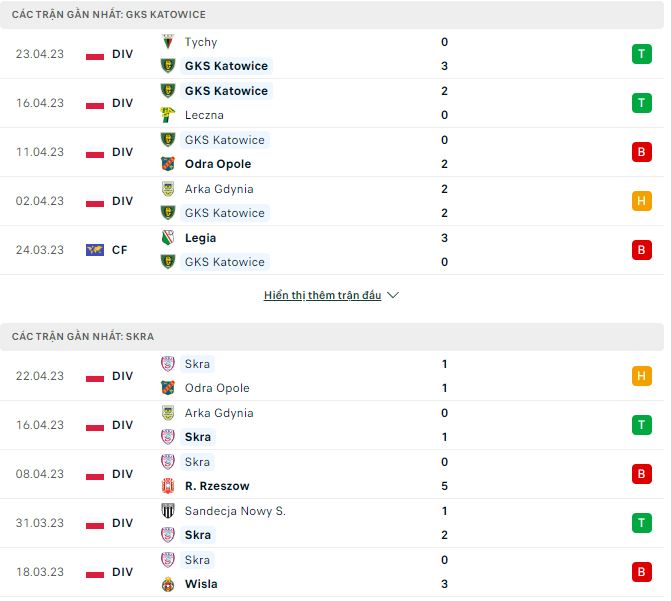The image size is (671, 601).
Task: Click the Tychy club crest icon
Action: (x=168, y=42)
